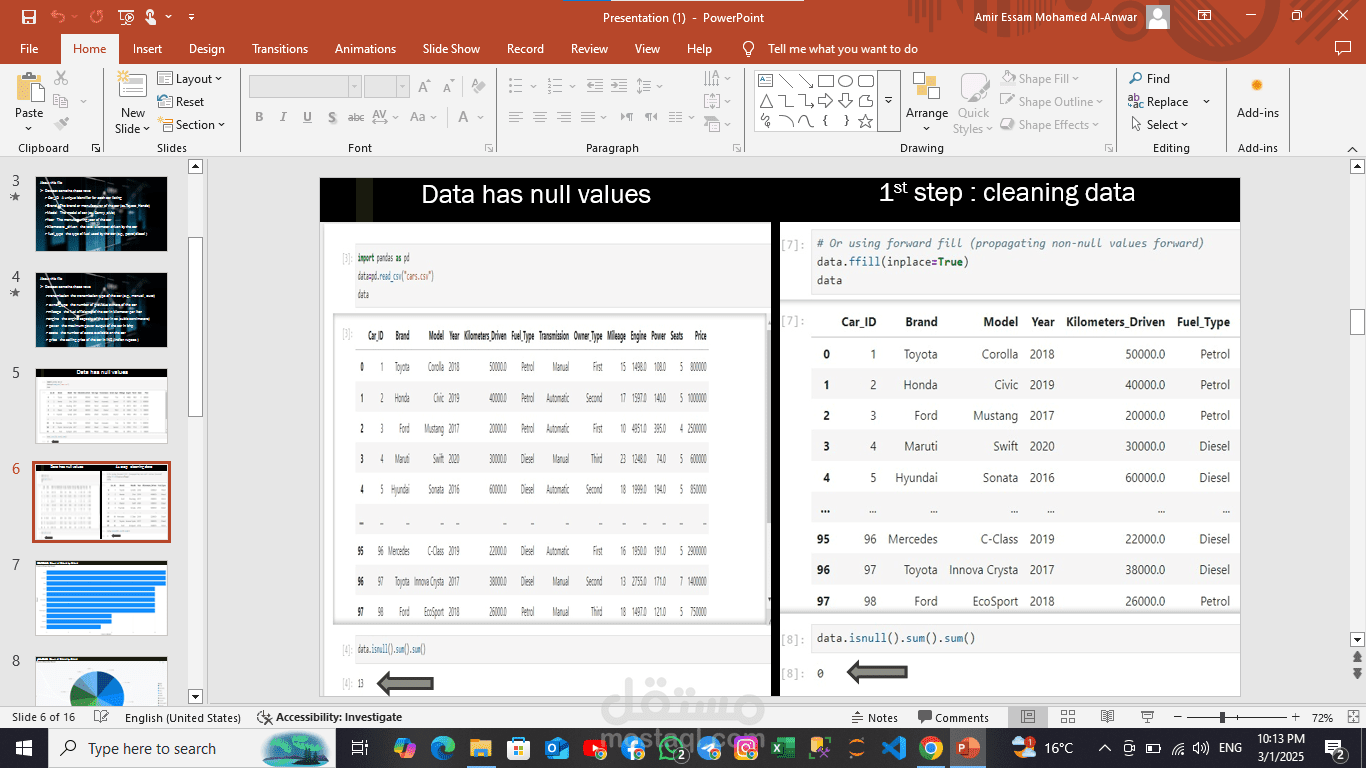Image resolution: width=1366 pixels, height=768 pixels.
Task: Click the spell check icon in the status bar
Action: tap(101, 718)
